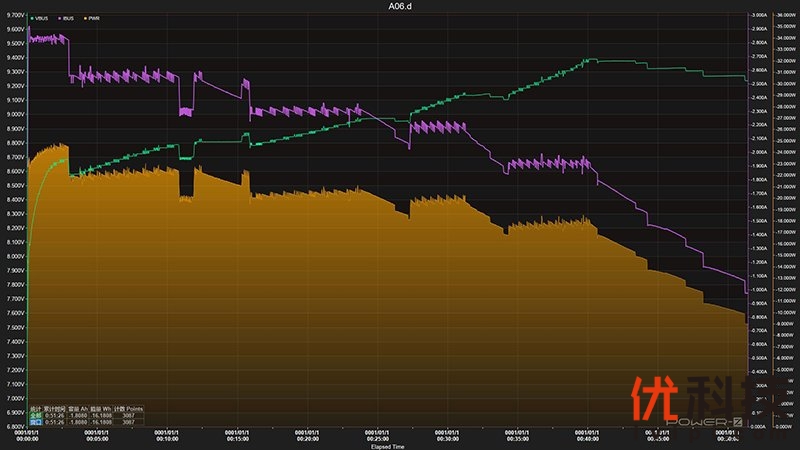Toggle the VBUS series in the legend
The width and height of the screenshot is (800, 450).
pyautogui.click(x=44, y=18)
